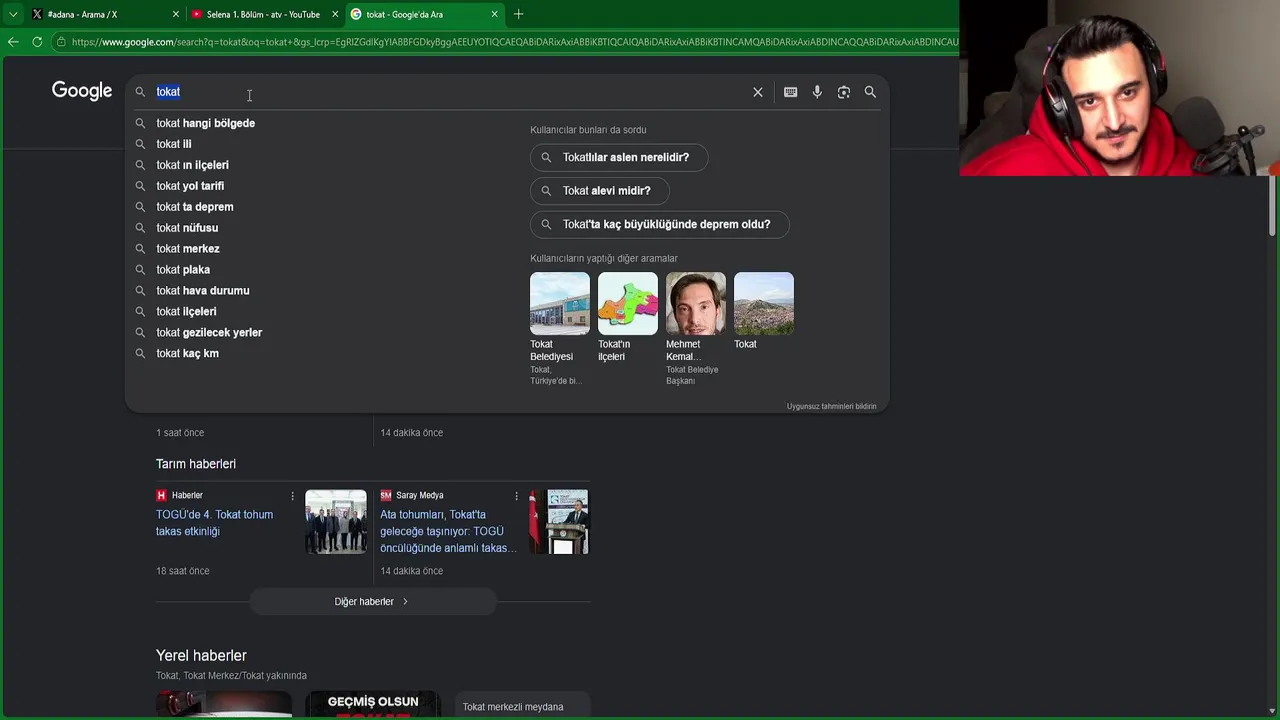The image size is (1280, 720).
Task: Close the Selena YouTube tab
Action: click(x=335, y=14)
